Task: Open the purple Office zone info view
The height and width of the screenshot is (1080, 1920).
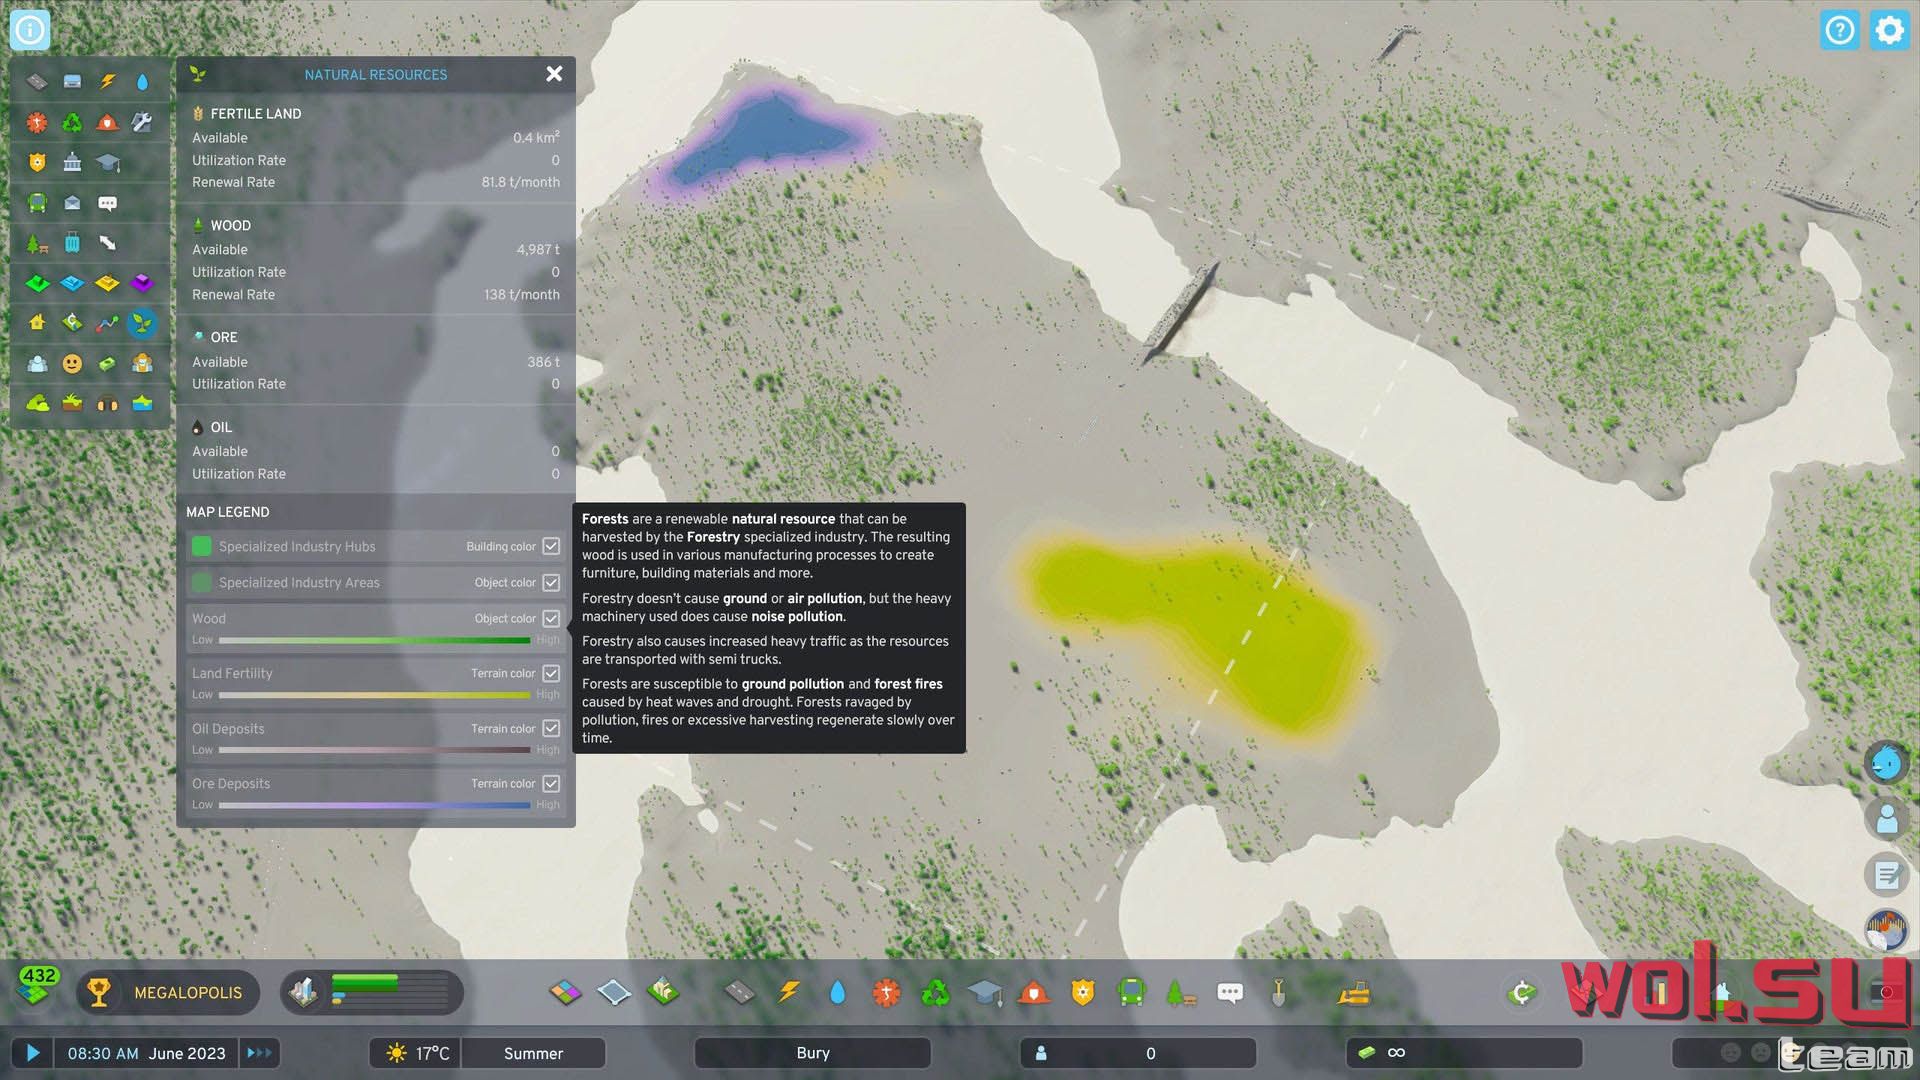Action: pos(142,283)
